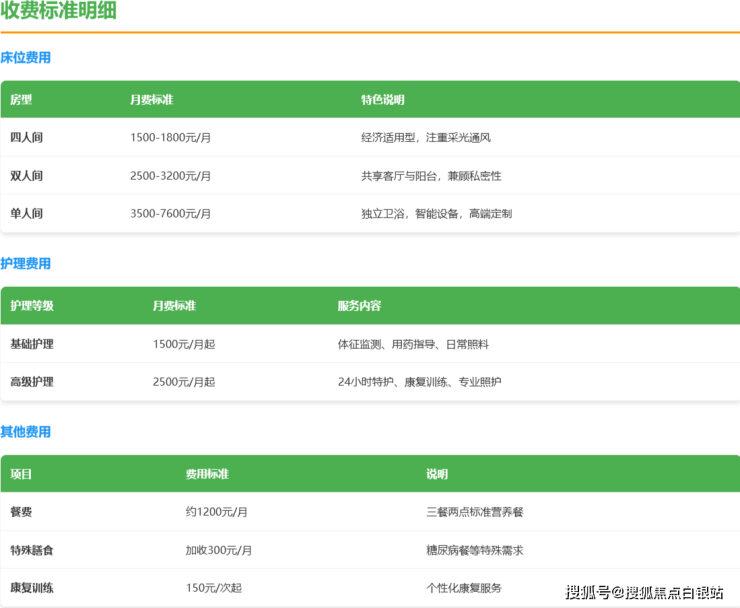Select the 四人间 row label
The width and height of the screenshot is (740, 608).
(27, 138)
